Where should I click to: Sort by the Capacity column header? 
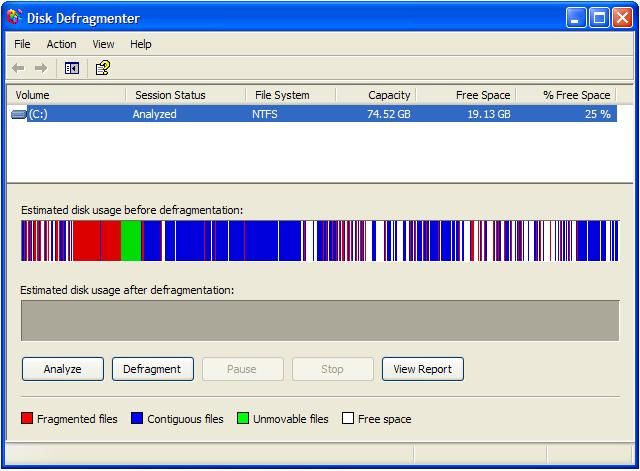(376, 95)
